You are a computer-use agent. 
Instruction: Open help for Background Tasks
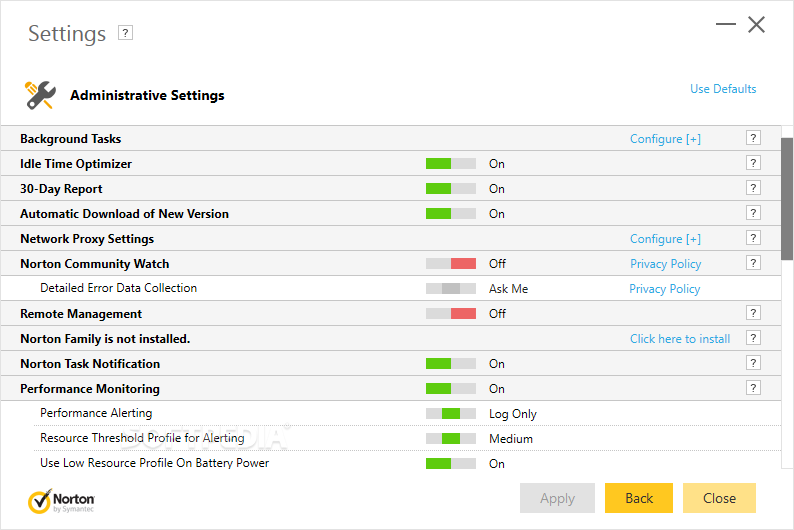pos(753,138)
